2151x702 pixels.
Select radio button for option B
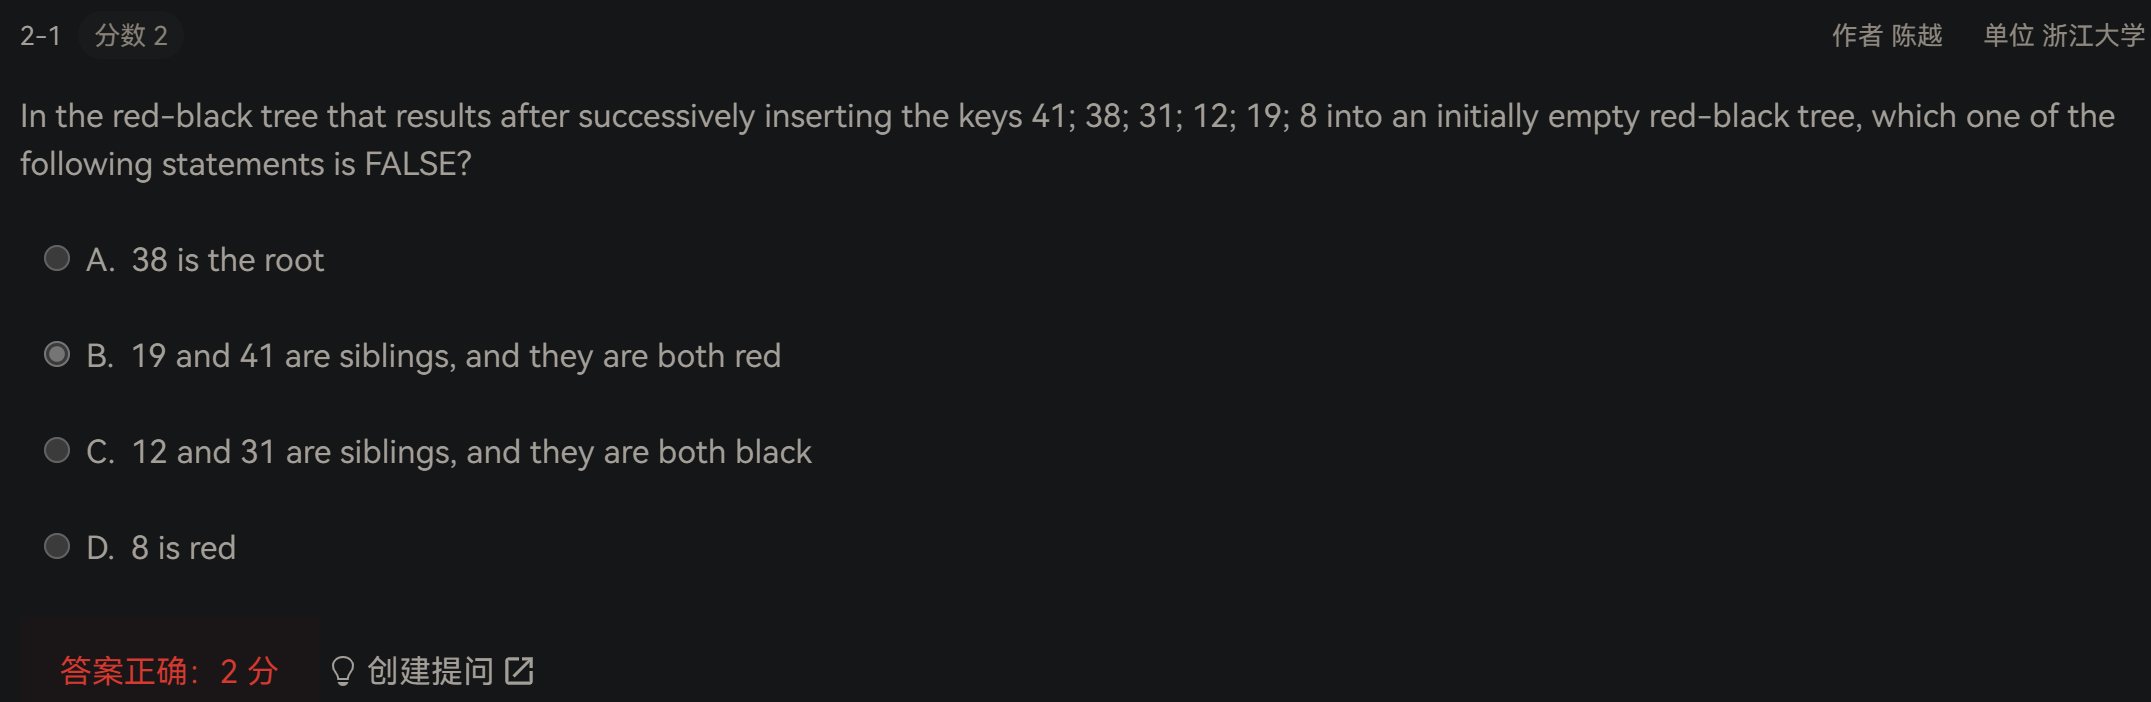coord(57,355)
